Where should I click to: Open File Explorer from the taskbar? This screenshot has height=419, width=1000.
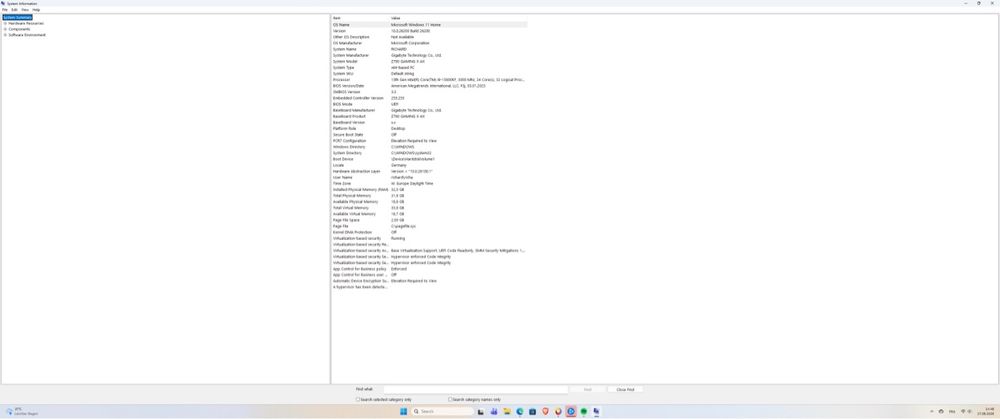click(x=507, y=411)
